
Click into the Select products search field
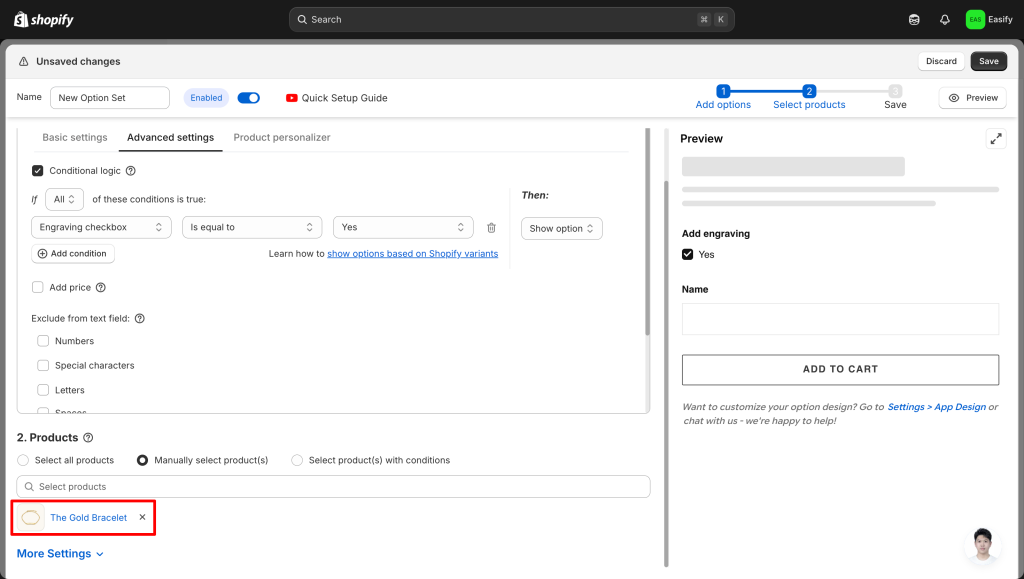334,487
